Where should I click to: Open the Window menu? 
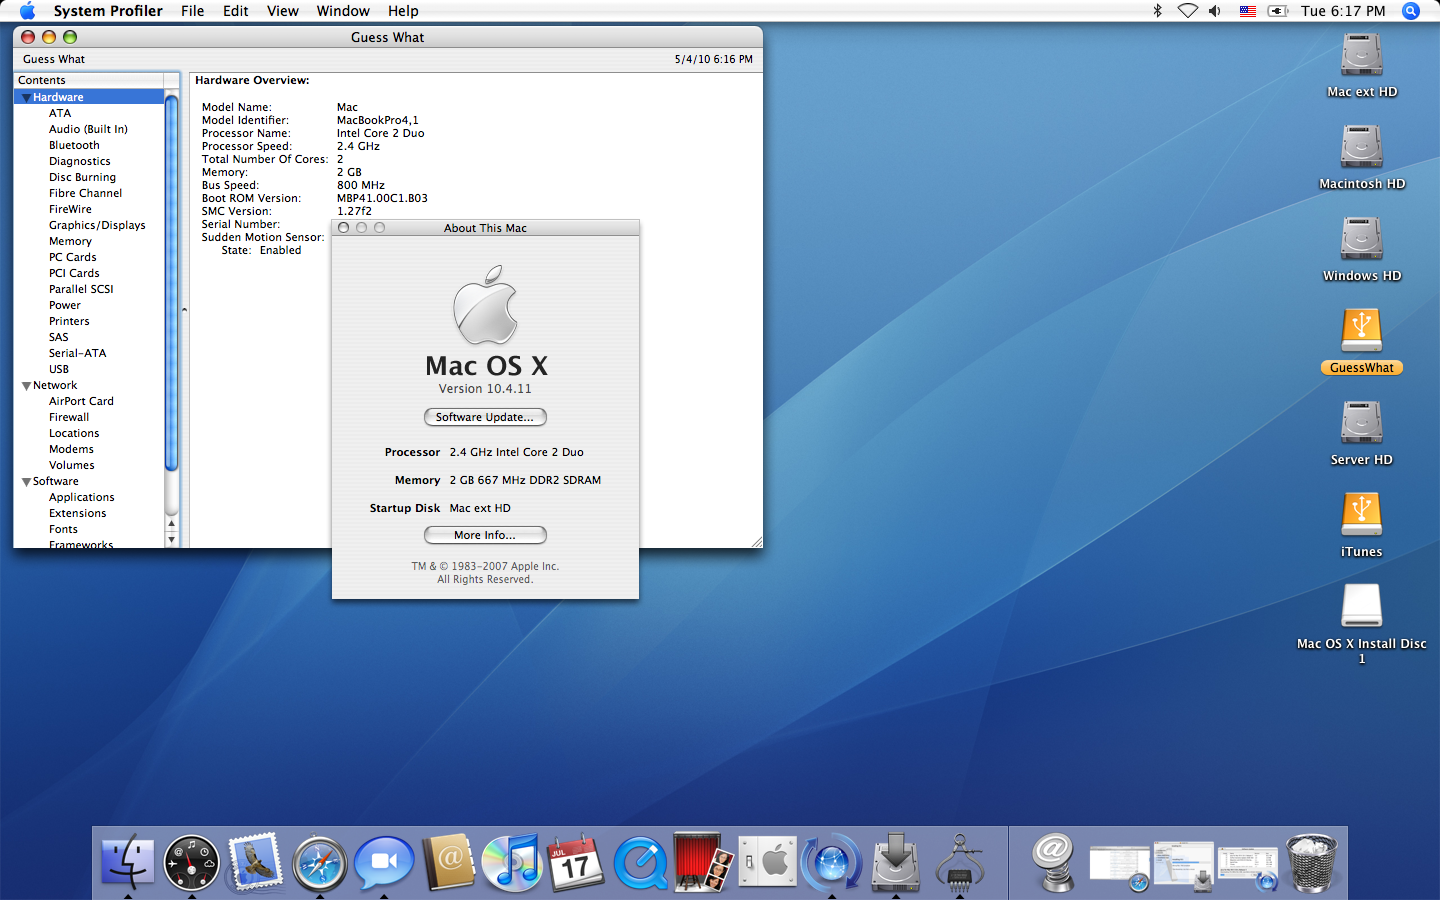tap(343, 11)
